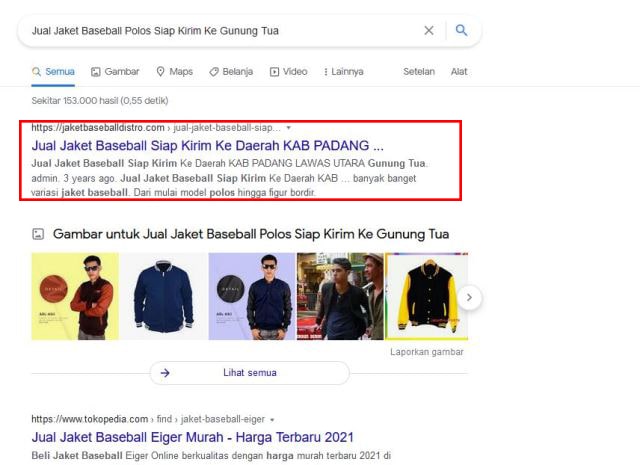
Task: Switch to the Maps tab
Action: 174,72
